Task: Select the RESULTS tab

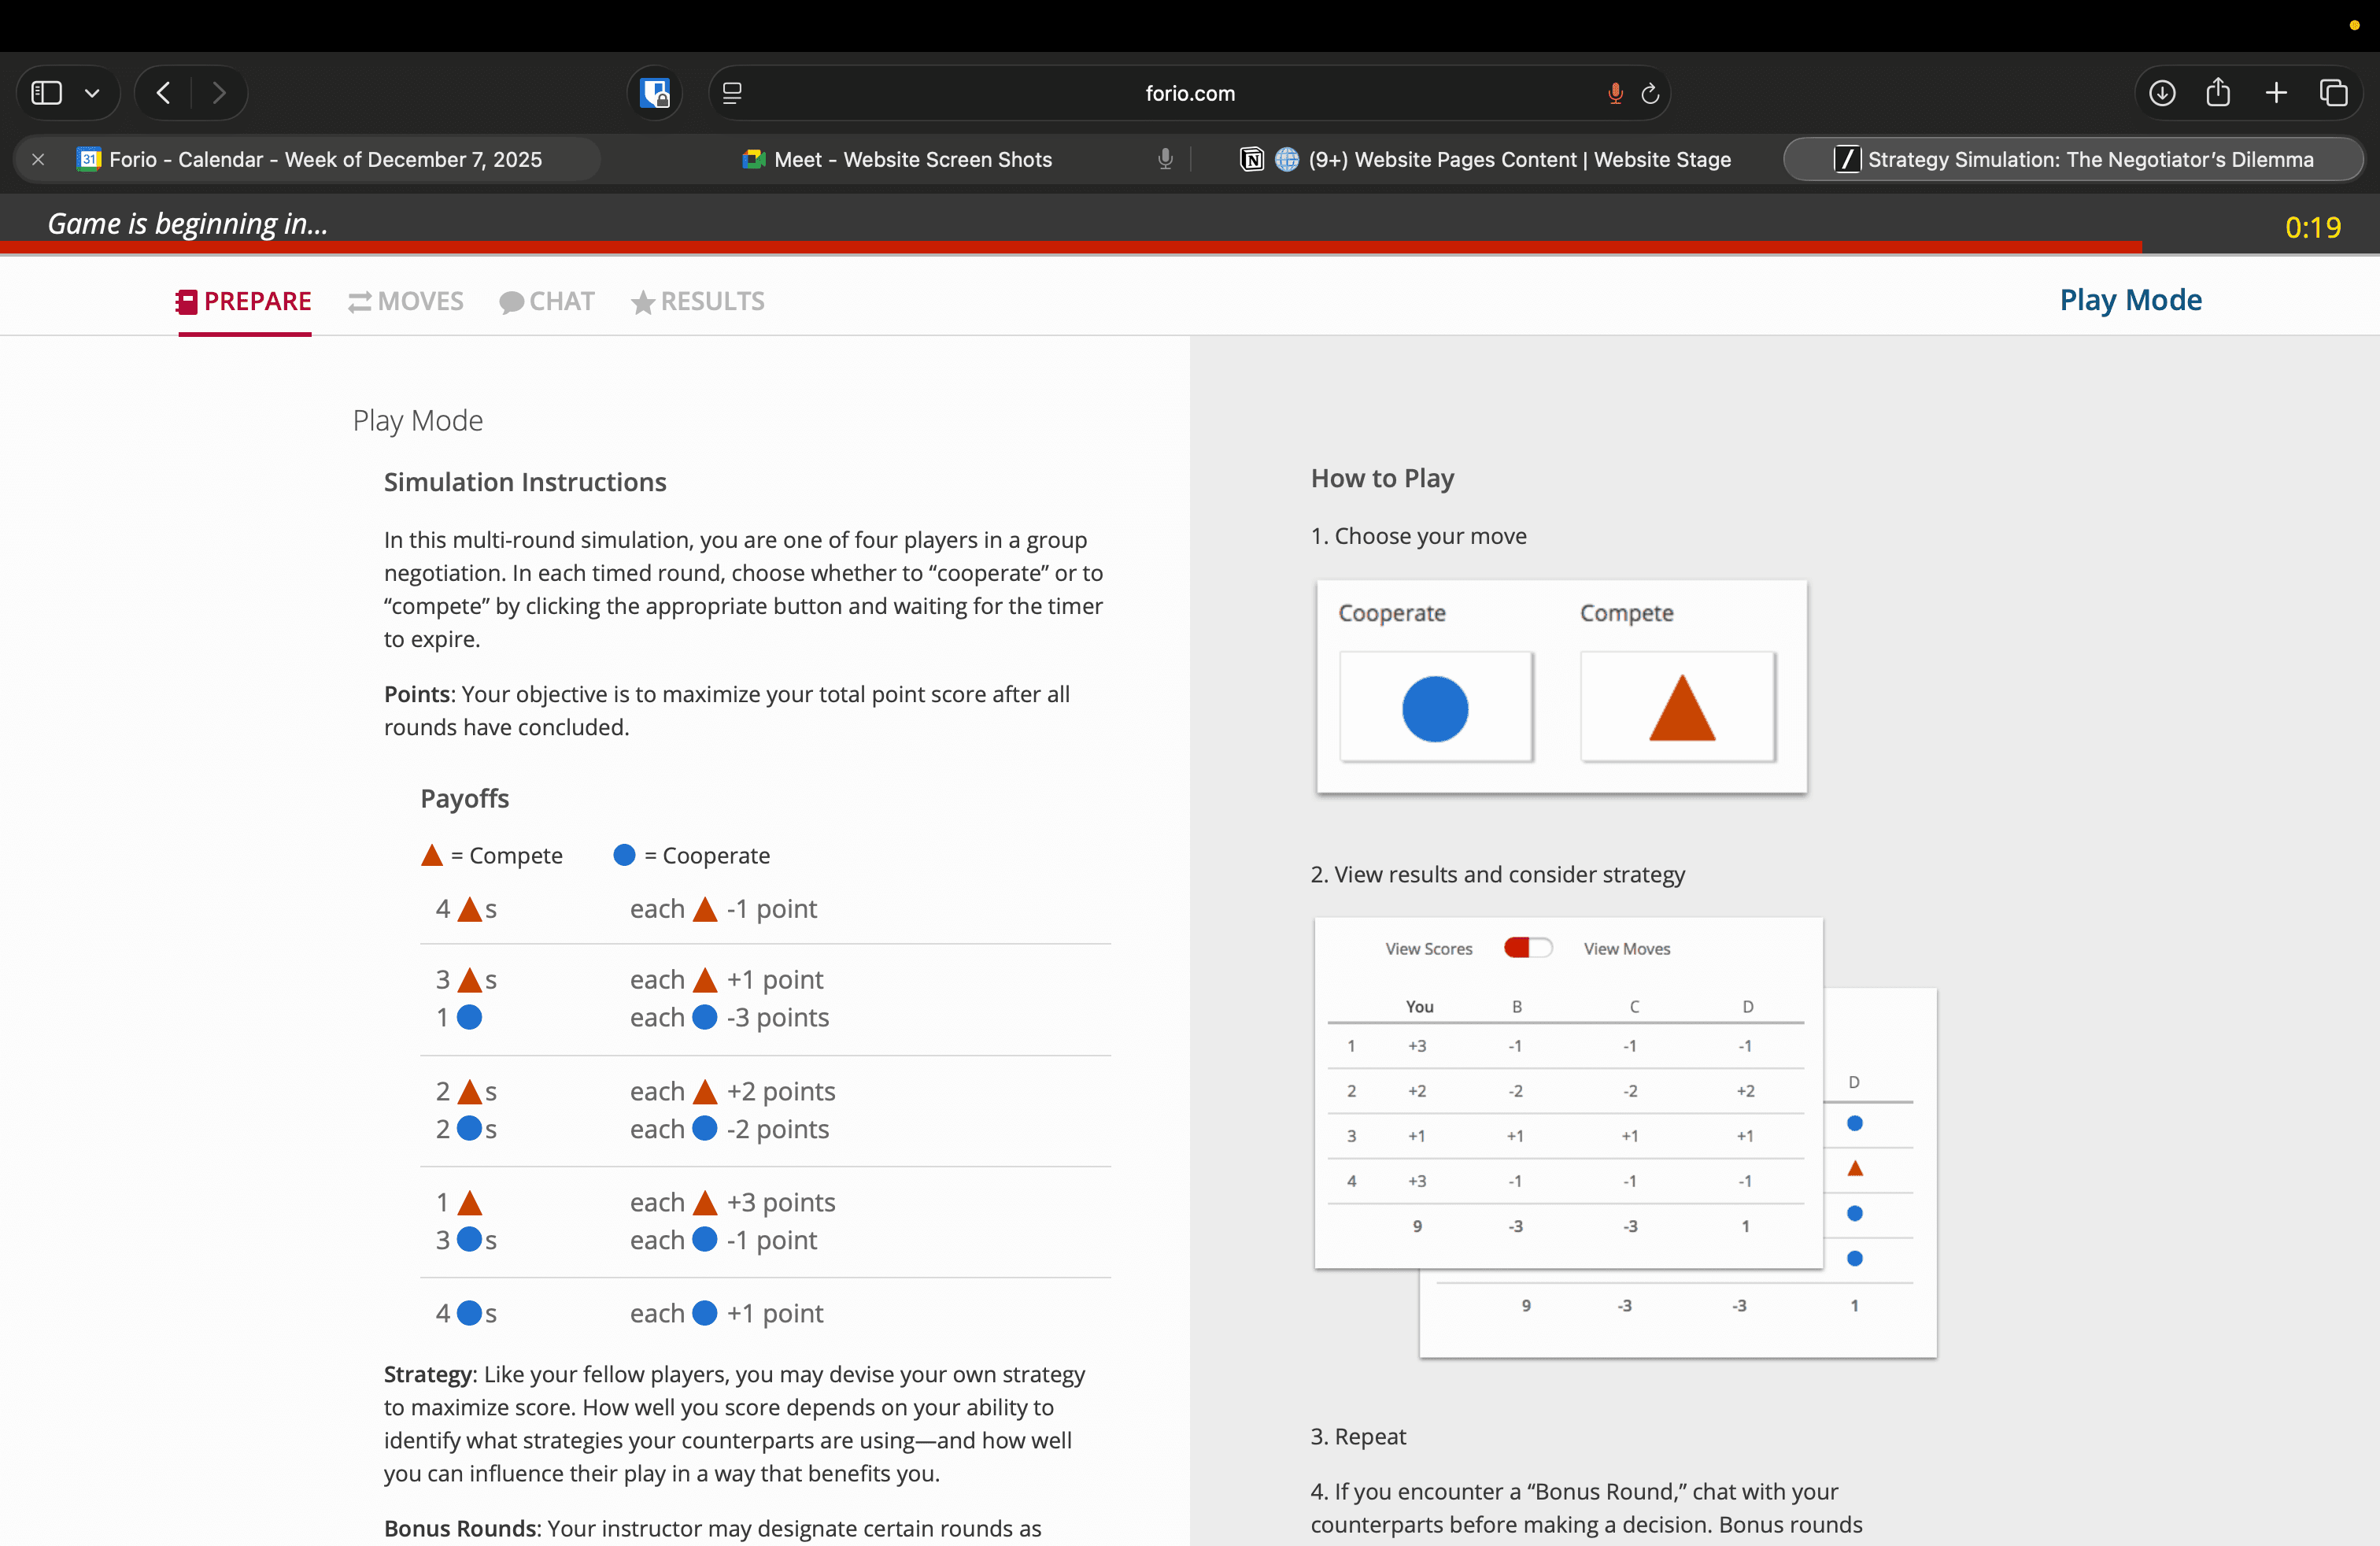Action: click(x=698, y=301)
